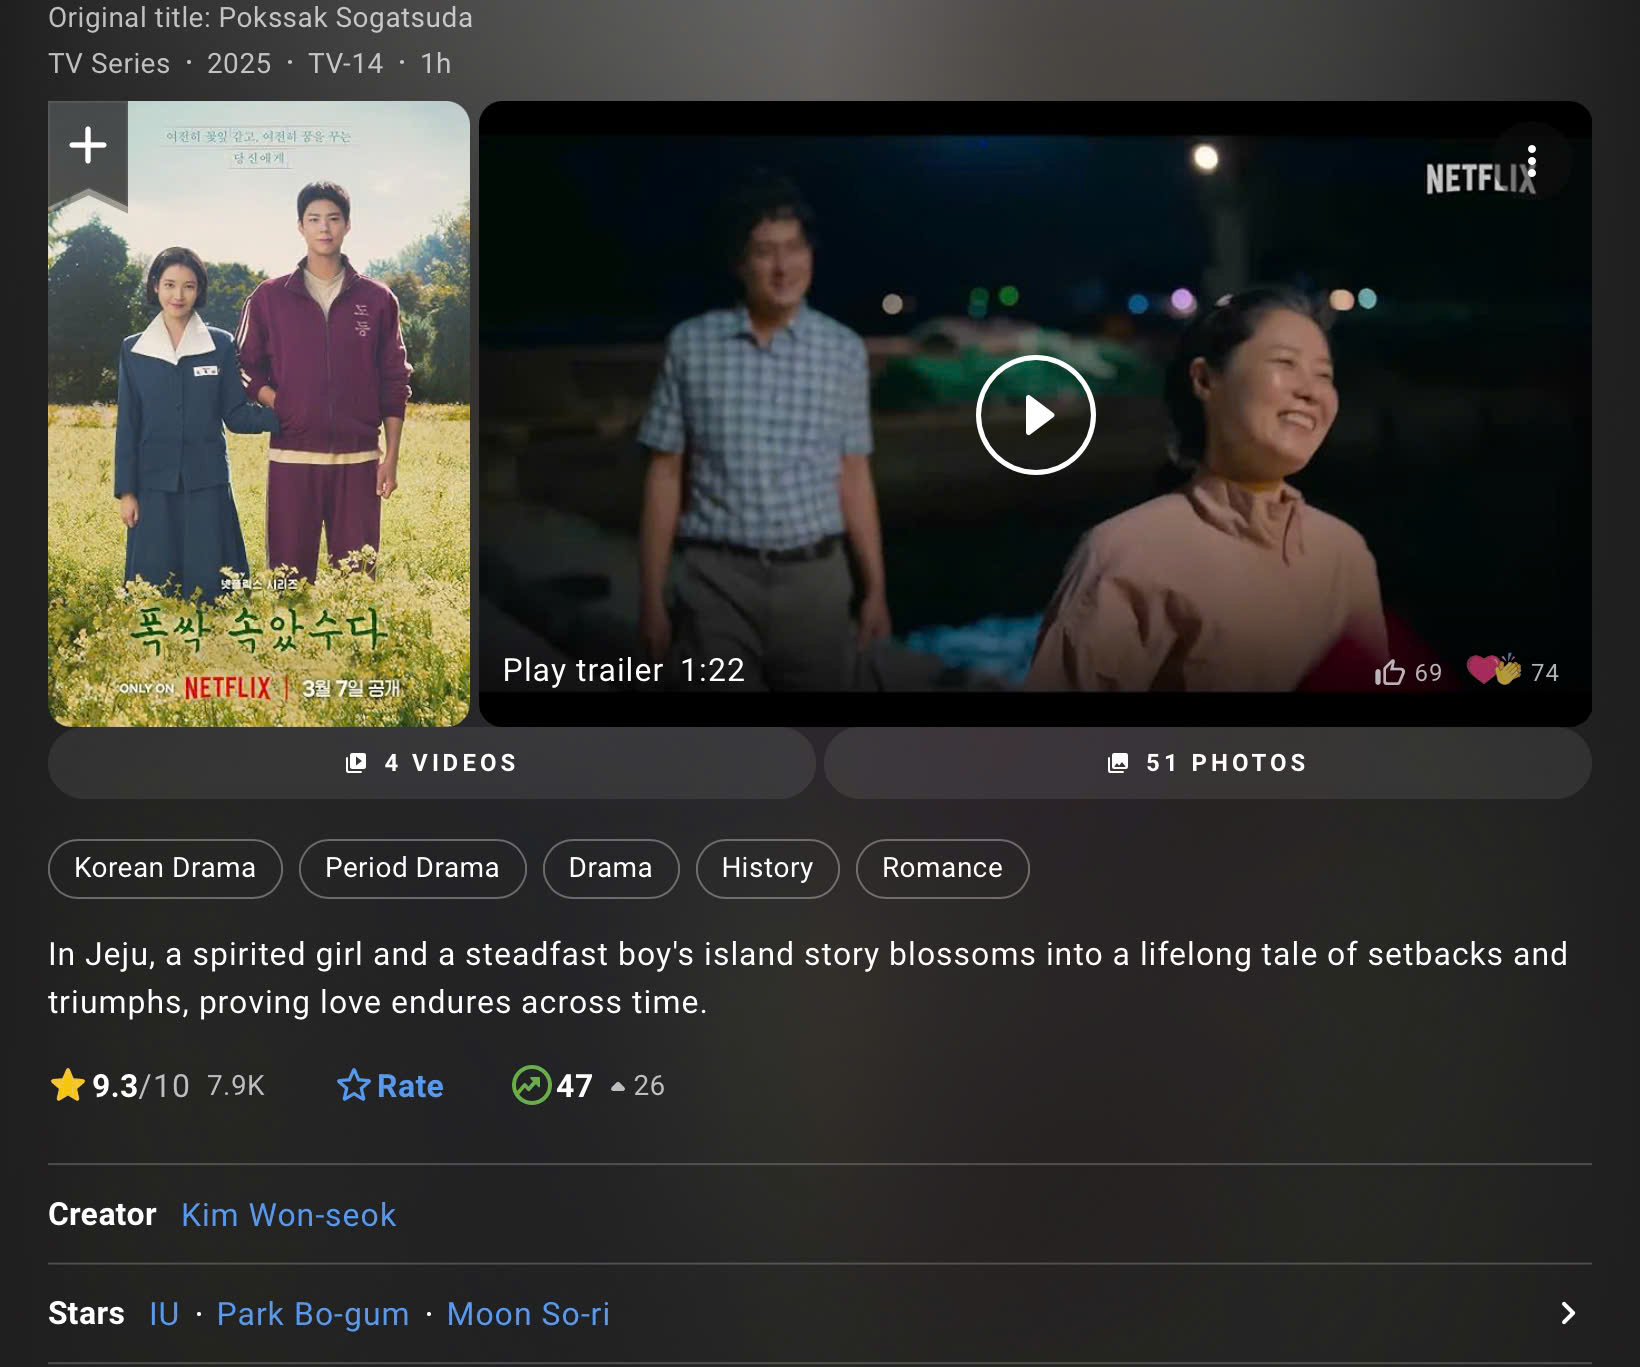
Task: Click the popularity change value 26
Action: [x=649, y=1086]
